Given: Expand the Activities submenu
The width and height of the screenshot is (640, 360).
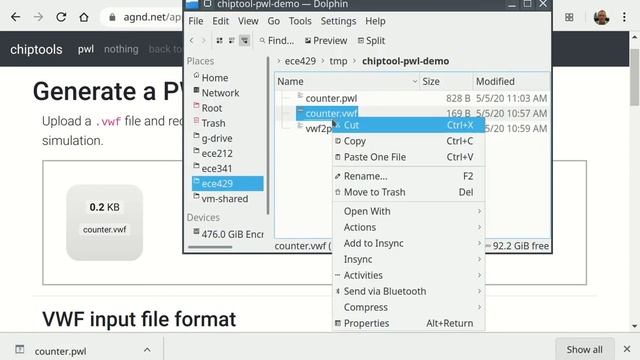Looking at the screenshot, I should [x=409, y=275].
